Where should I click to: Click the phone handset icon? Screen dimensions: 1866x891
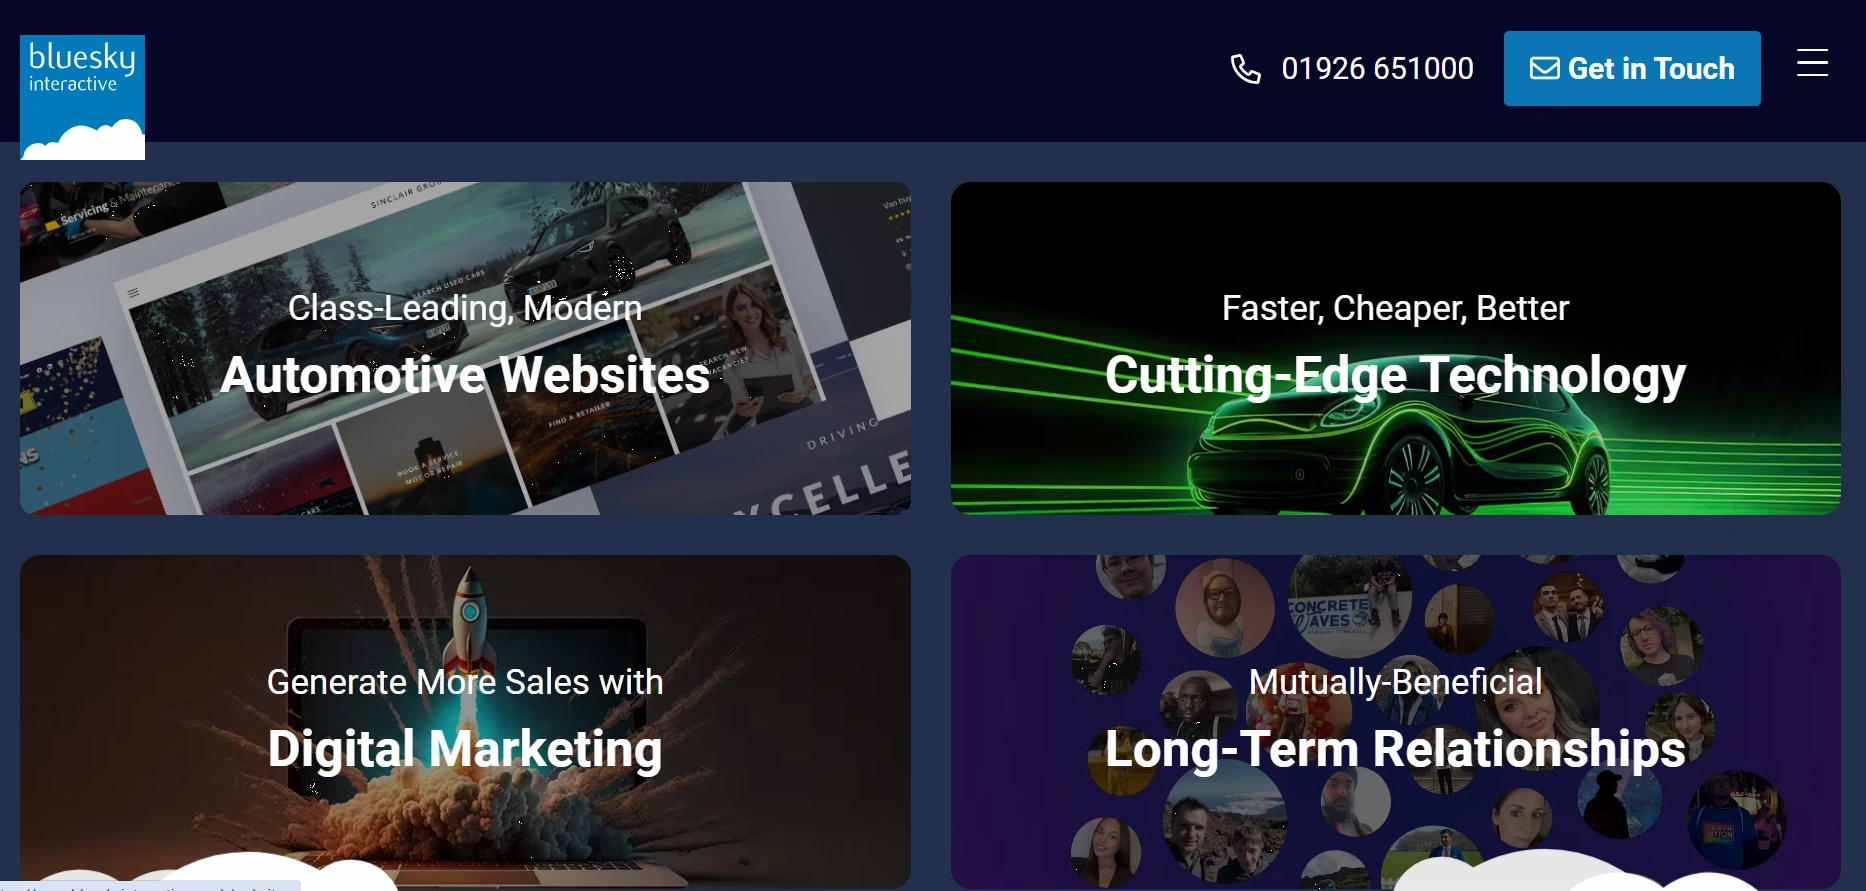coord(1245,69)
